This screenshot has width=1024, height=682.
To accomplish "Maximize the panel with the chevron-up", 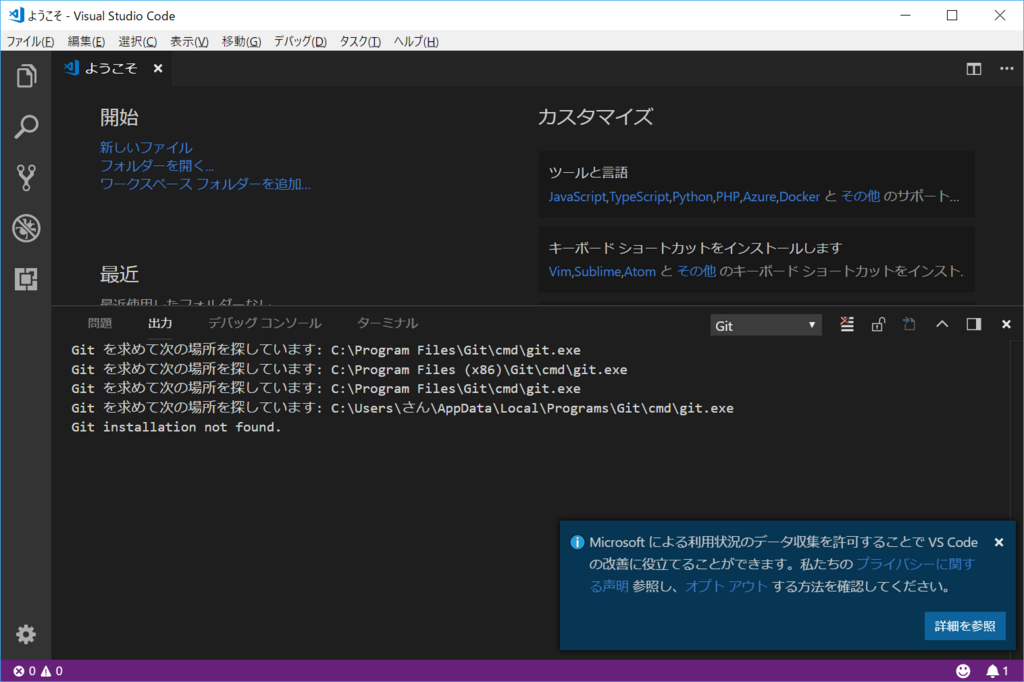I will (942, 324).
